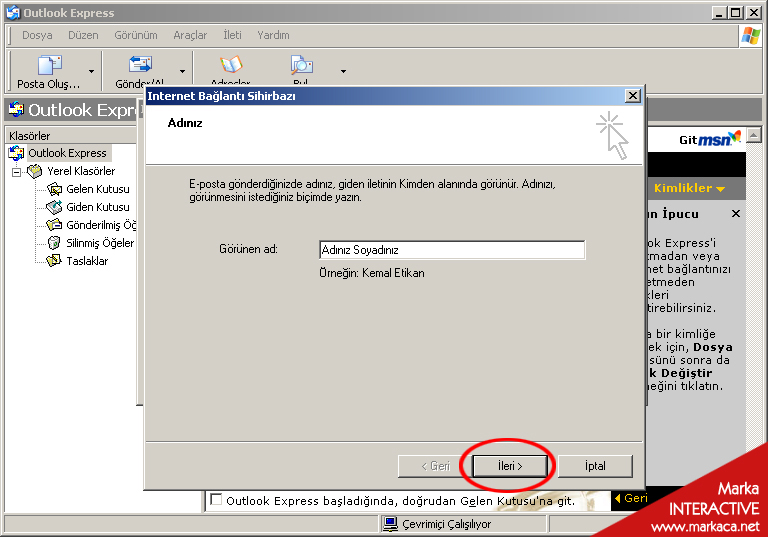Image resolution: width=768 pixels, height=537 pixels.
Task: Toggle go directly to Gelen Kutusu checkbox
Action: 216,500
